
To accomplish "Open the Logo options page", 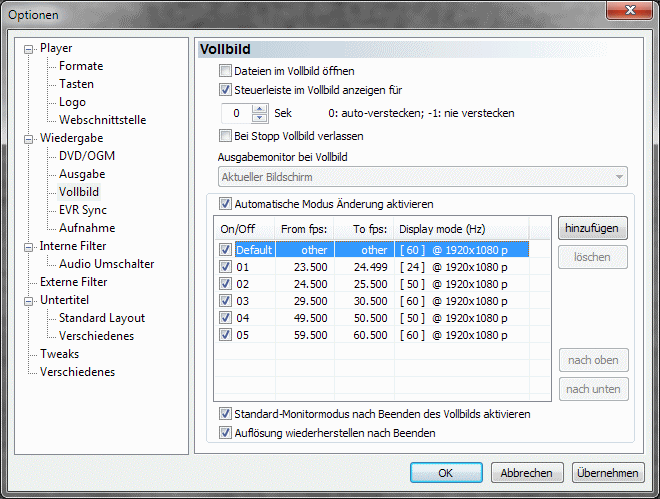I will pyautogui.click(x=72, y=102).
